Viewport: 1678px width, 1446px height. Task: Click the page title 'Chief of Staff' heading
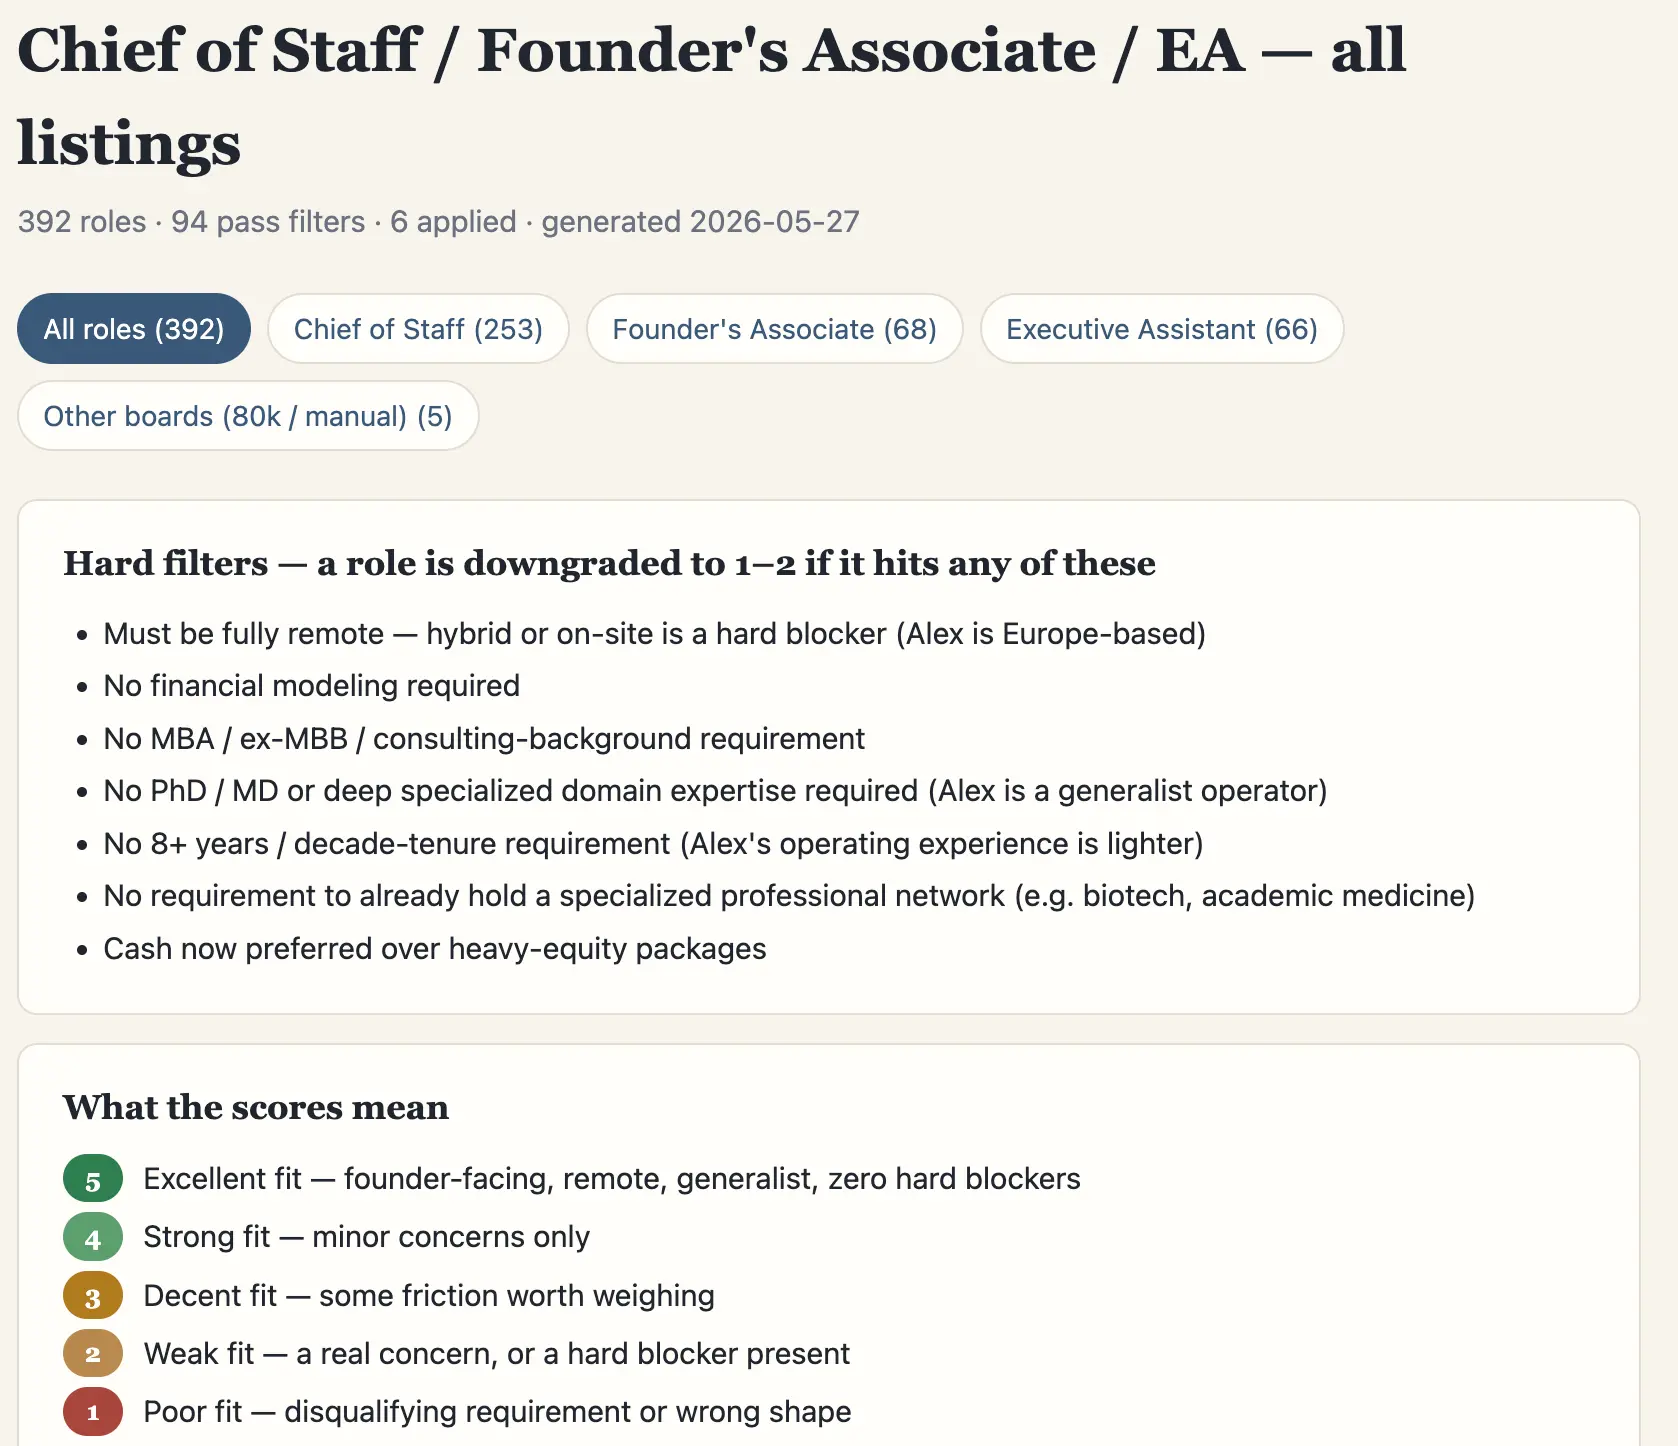click(712, 96)
